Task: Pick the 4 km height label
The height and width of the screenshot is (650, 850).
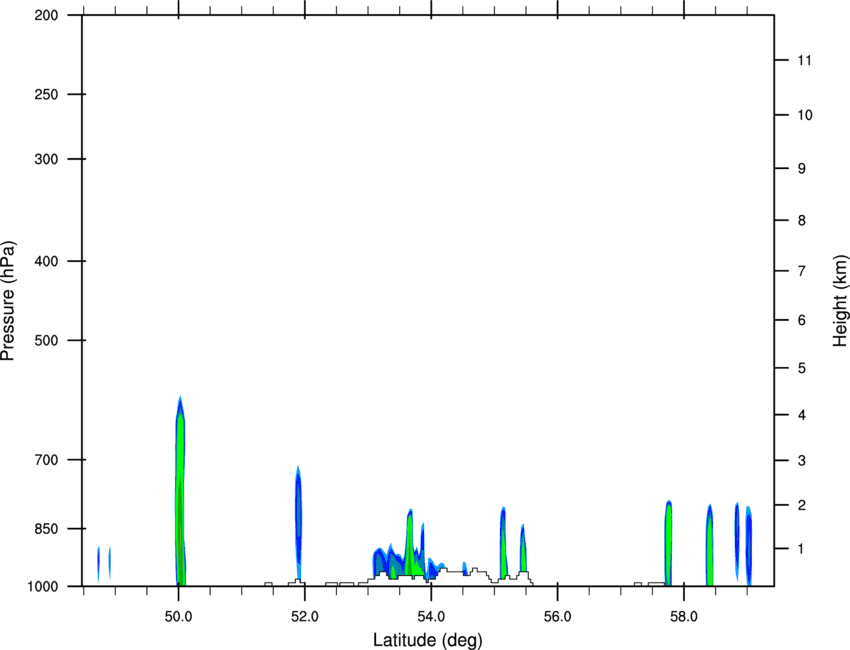Action: [802, 415]
